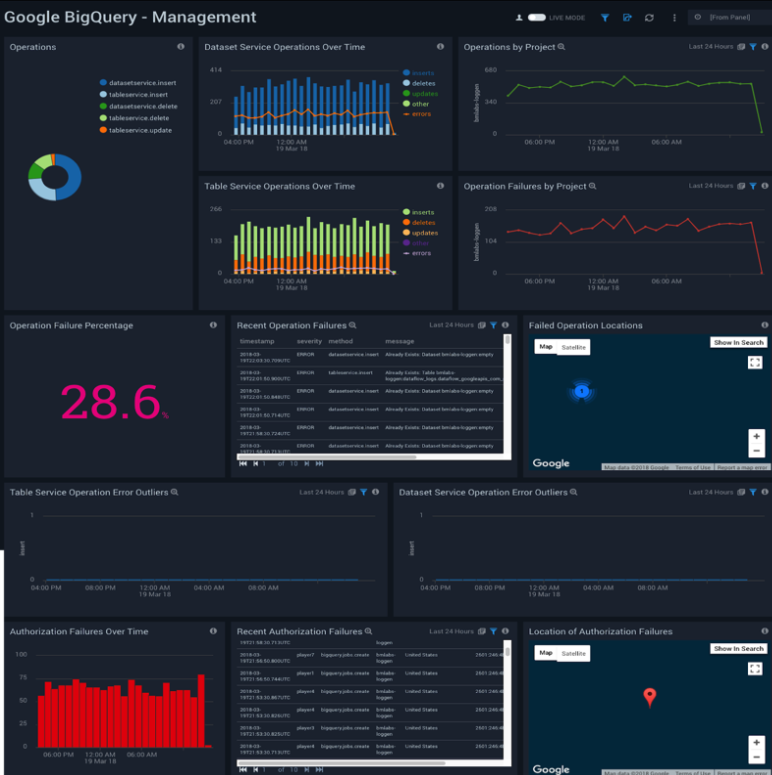Toggle tableservice.insert legend entry in Operations
772x775 pixels.
[134, 94]
